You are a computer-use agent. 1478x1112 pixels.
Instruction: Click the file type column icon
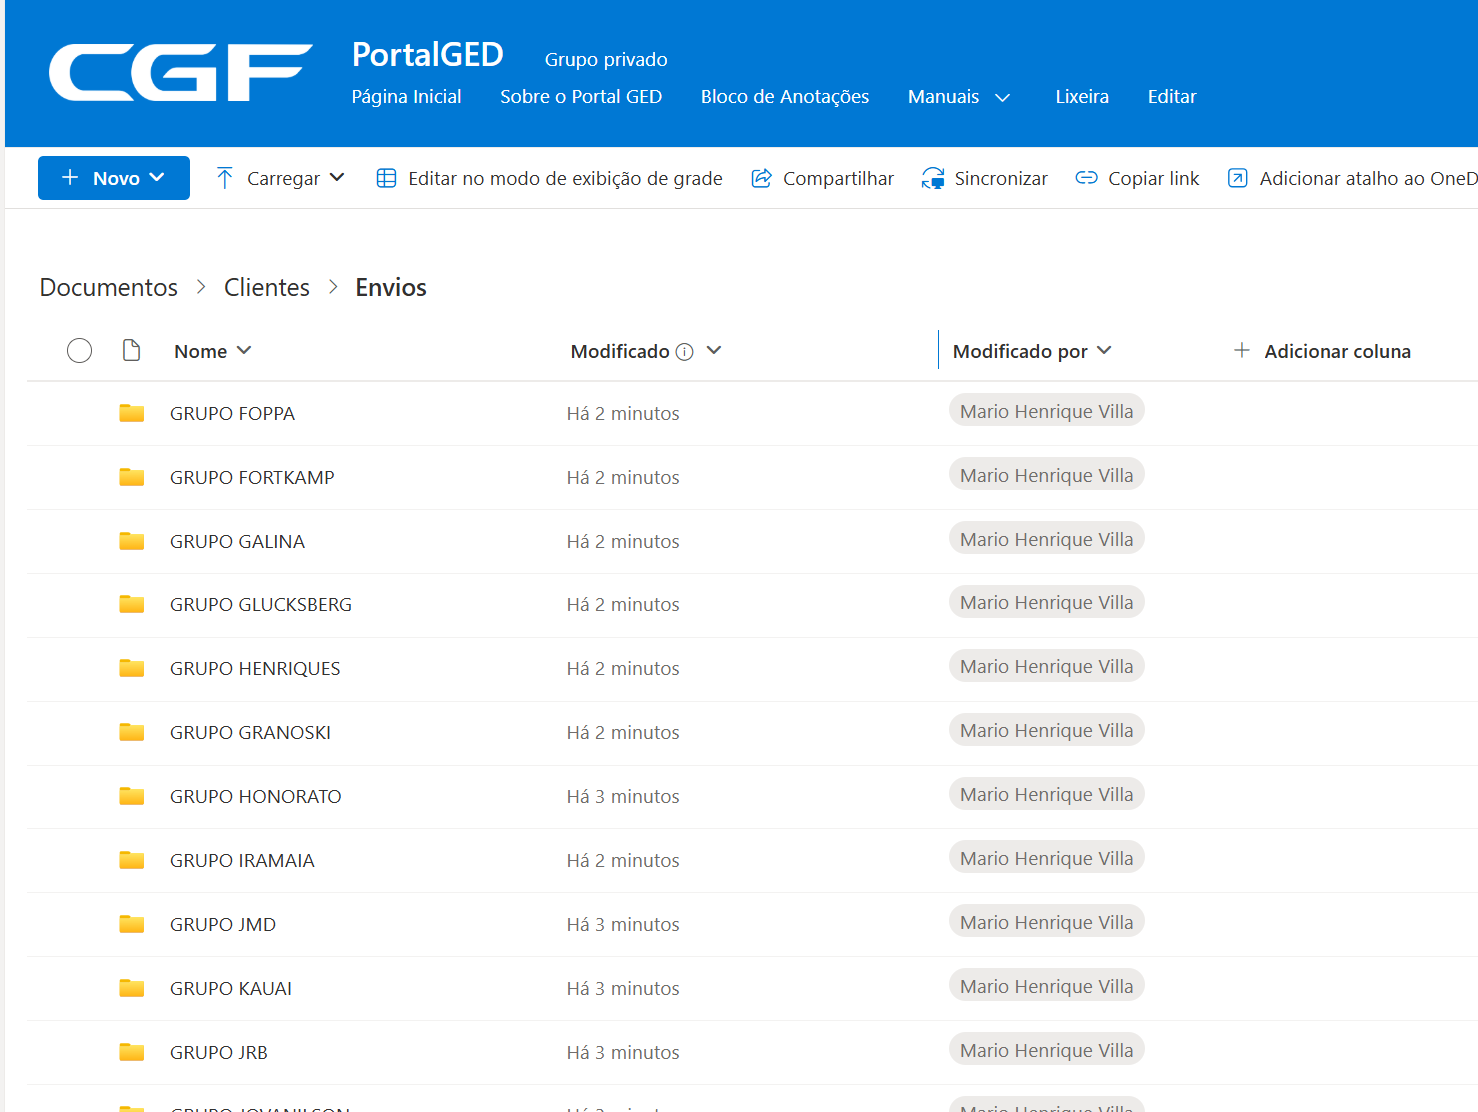131,351
